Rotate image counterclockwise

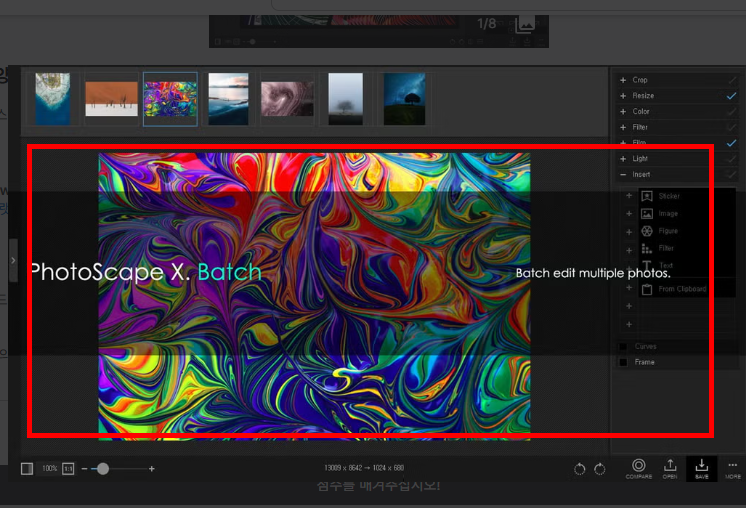pyautogui.click(x=579, y=469)
